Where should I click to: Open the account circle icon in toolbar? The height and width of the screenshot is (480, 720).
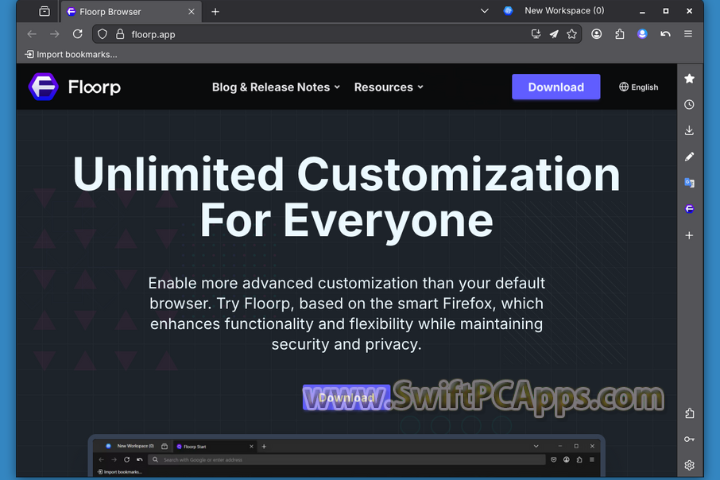pyautogui.click(x=596, y=34)
